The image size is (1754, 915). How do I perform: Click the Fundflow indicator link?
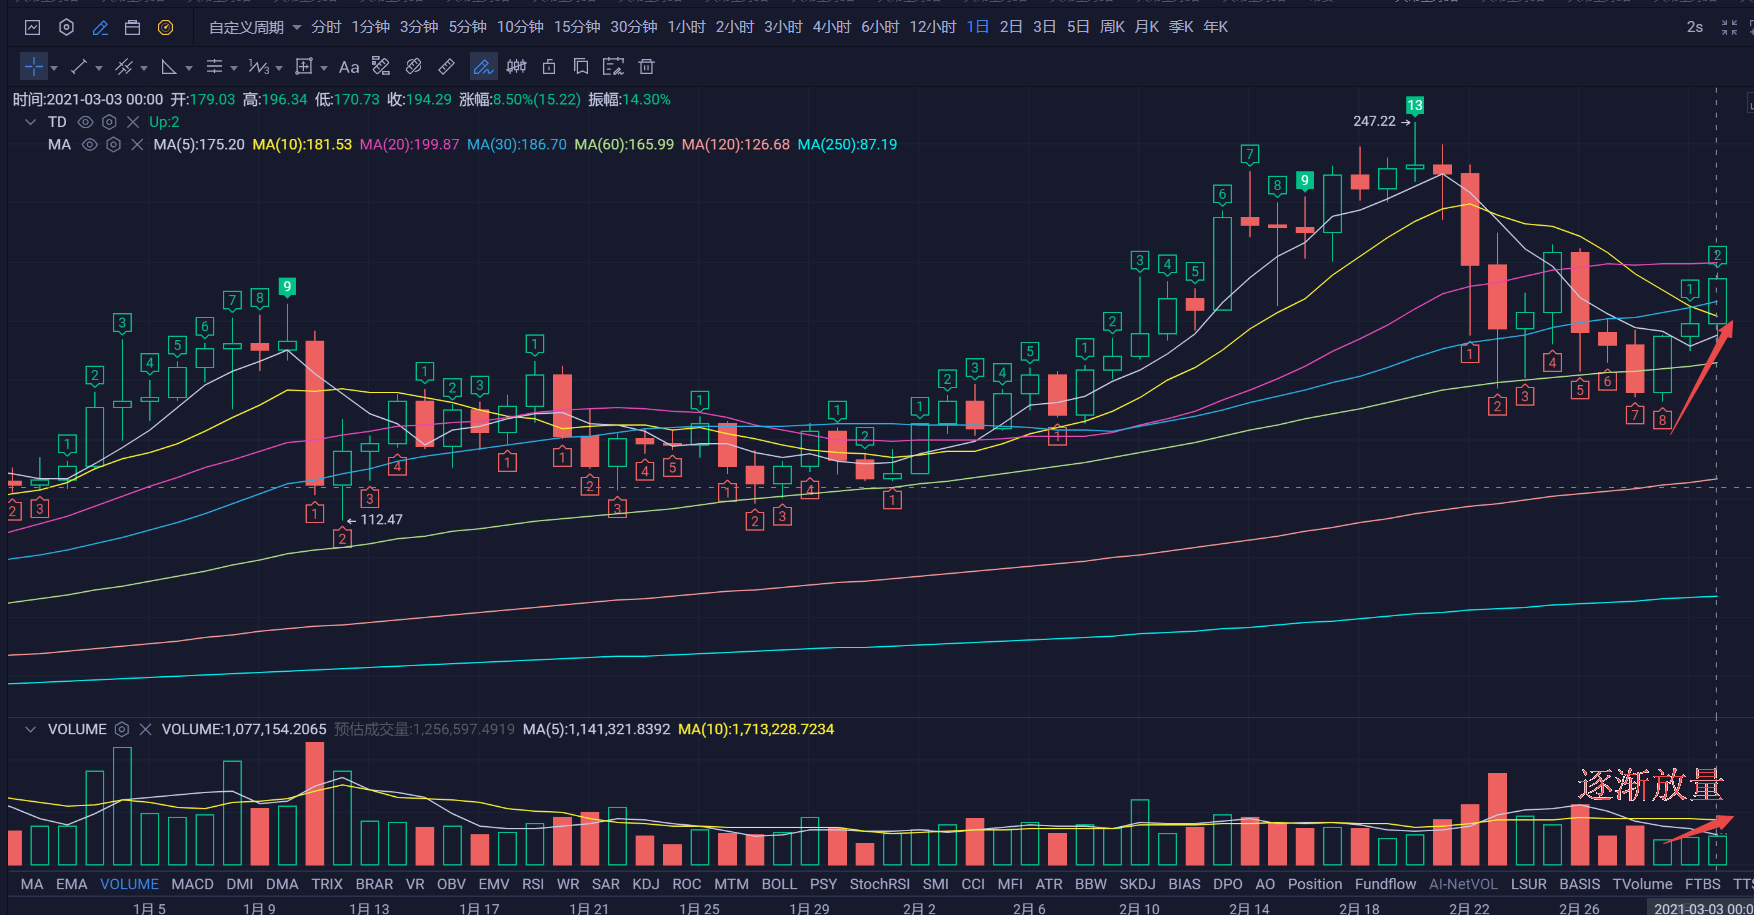1386,884
